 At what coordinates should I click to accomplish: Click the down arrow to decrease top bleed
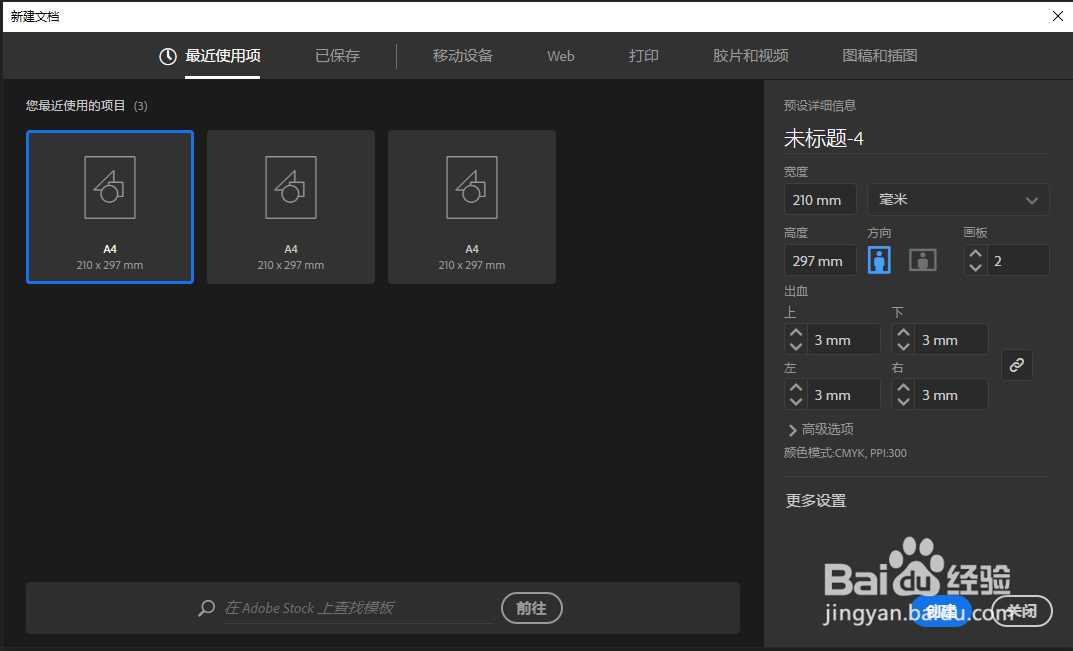[x=795, y=345]
